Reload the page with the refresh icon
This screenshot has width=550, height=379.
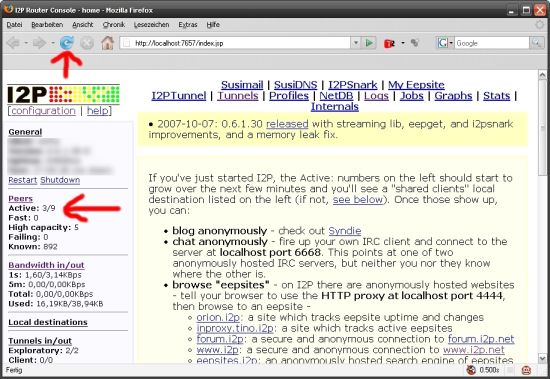67,43
